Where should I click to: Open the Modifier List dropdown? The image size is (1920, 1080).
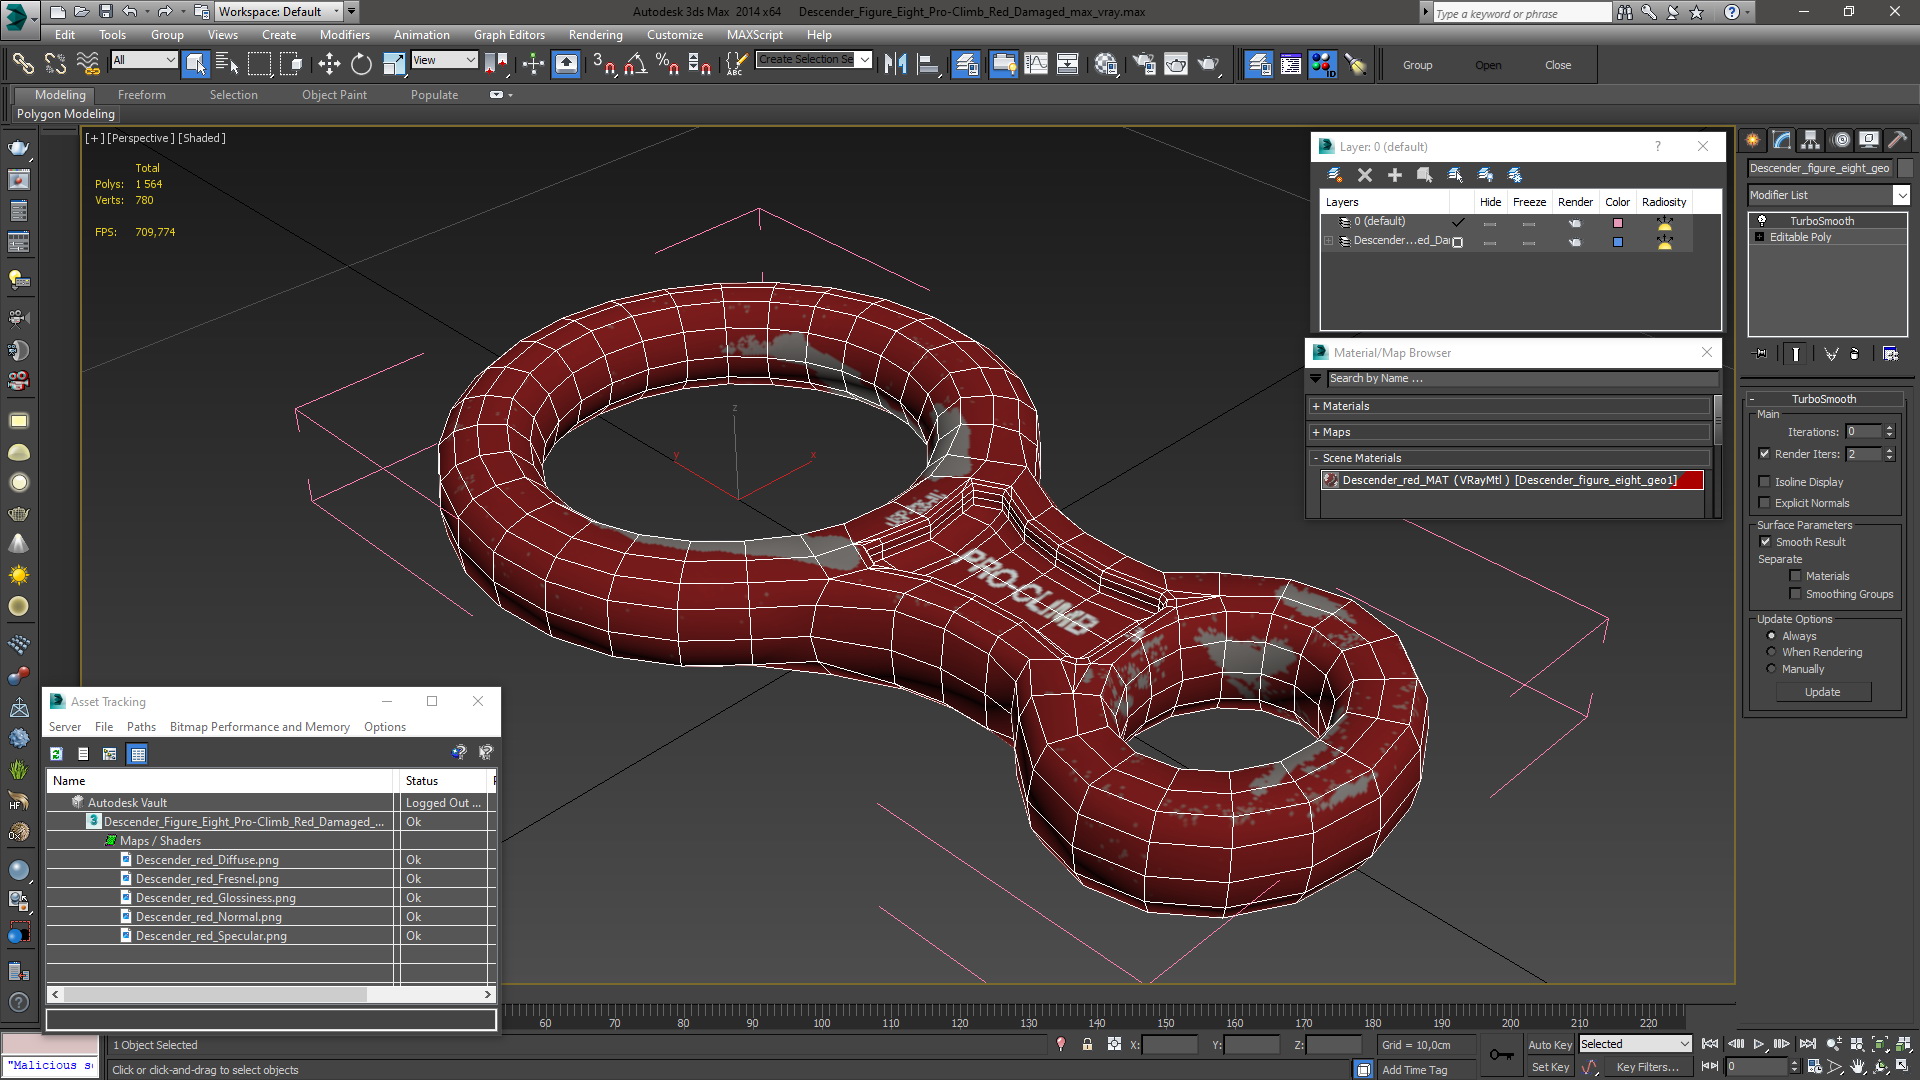coord(1901,195)
